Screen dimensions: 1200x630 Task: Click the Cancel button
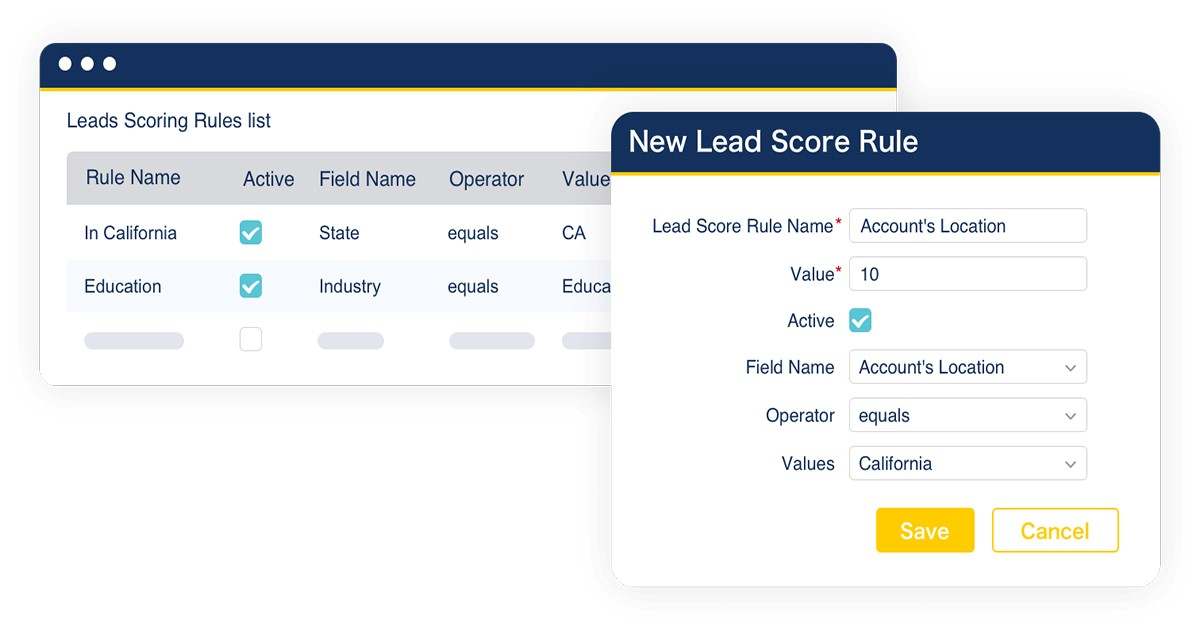[1055, 530]
